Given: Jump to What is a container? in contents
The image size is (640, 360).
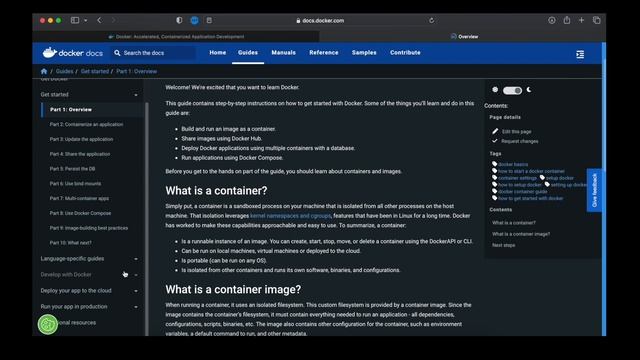Looking at the screenshot, I should click(514, 223).
